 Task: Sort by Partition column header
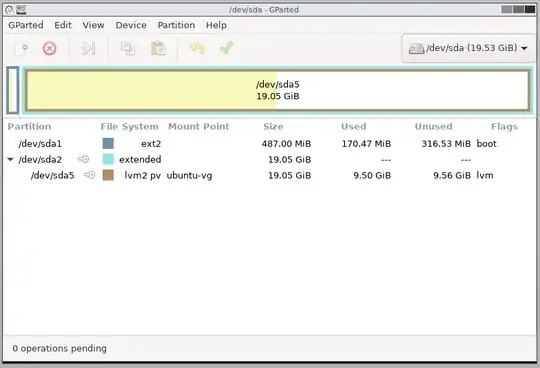(29, 127)
